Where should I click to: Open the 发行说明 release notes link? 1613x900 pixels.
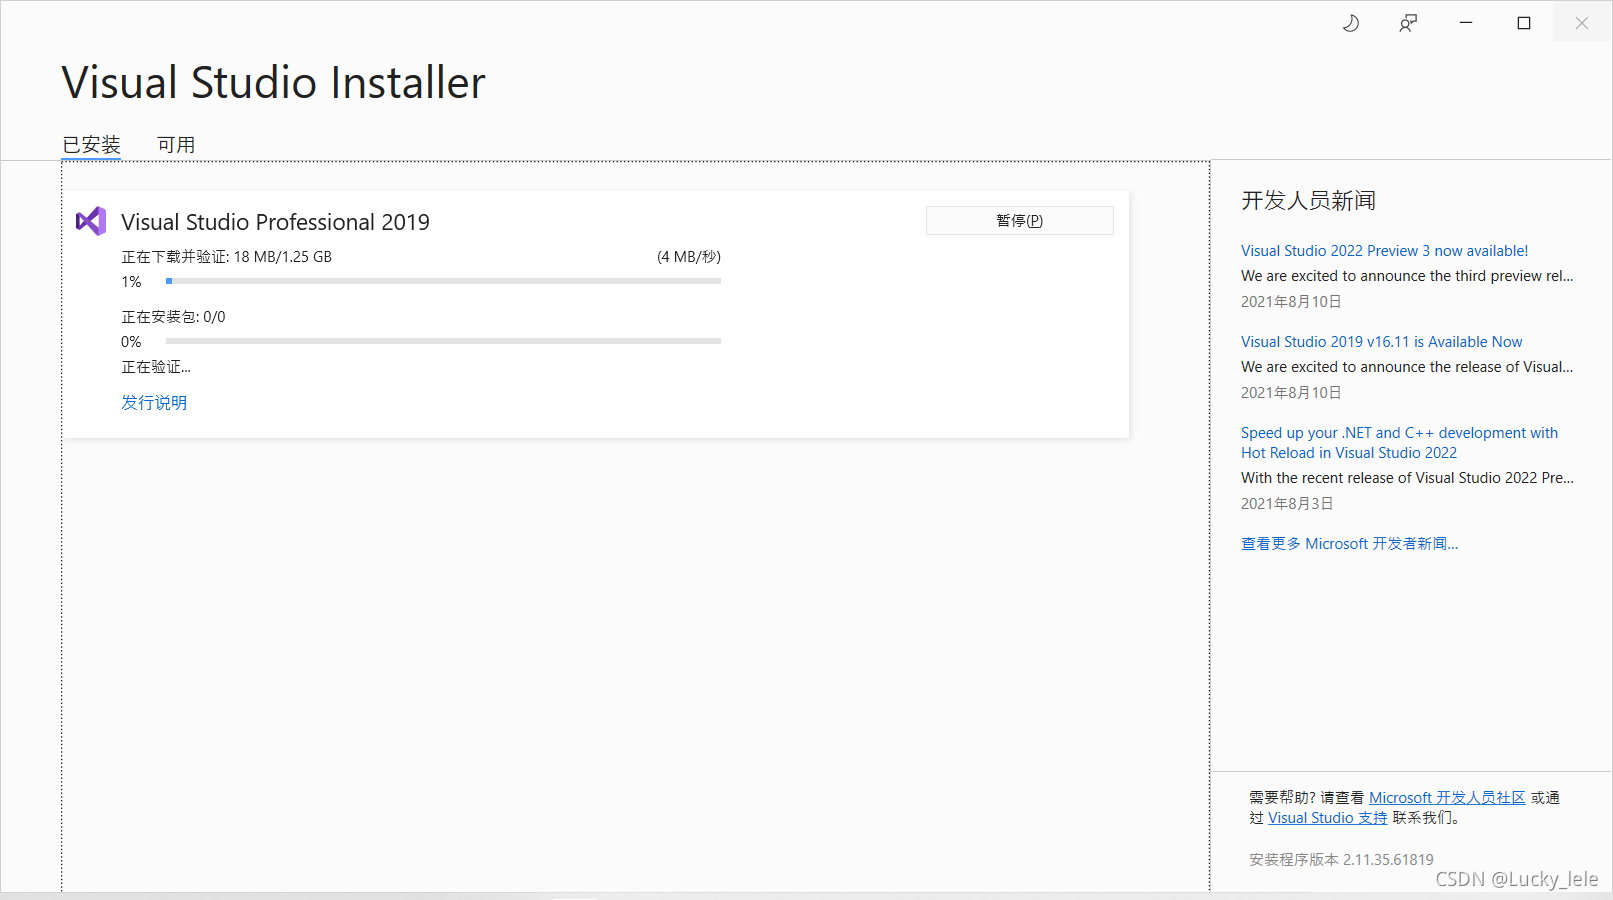pyautogui.click(x=154, y=402)
